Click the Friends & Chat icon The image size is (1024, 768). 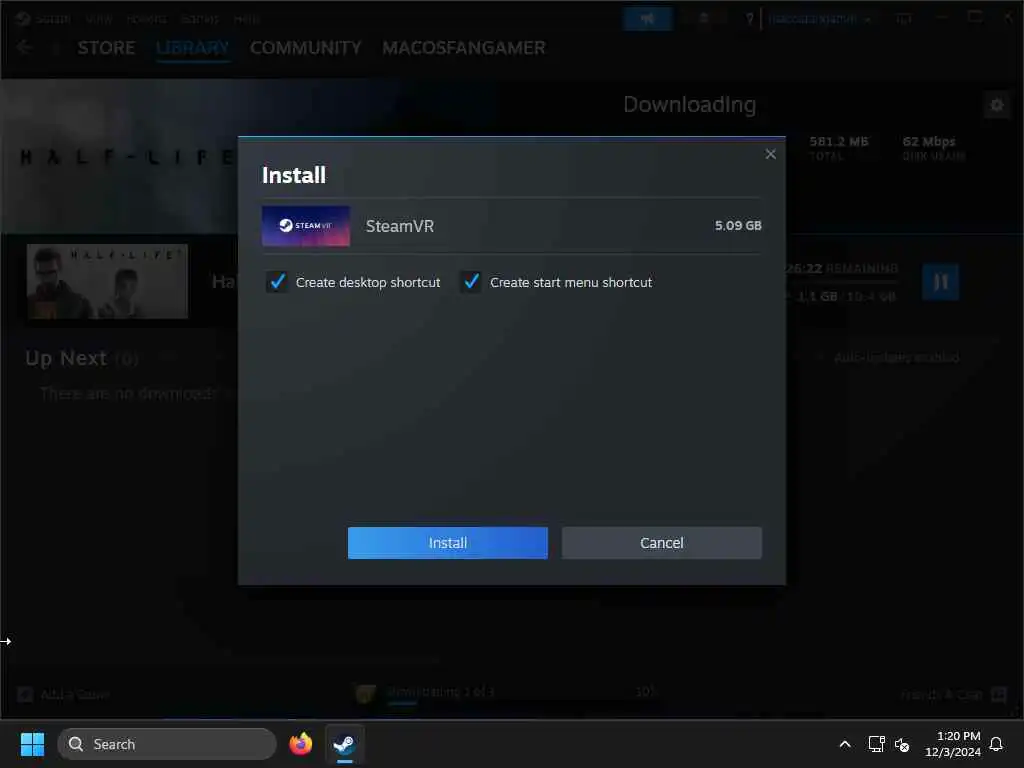999,694
